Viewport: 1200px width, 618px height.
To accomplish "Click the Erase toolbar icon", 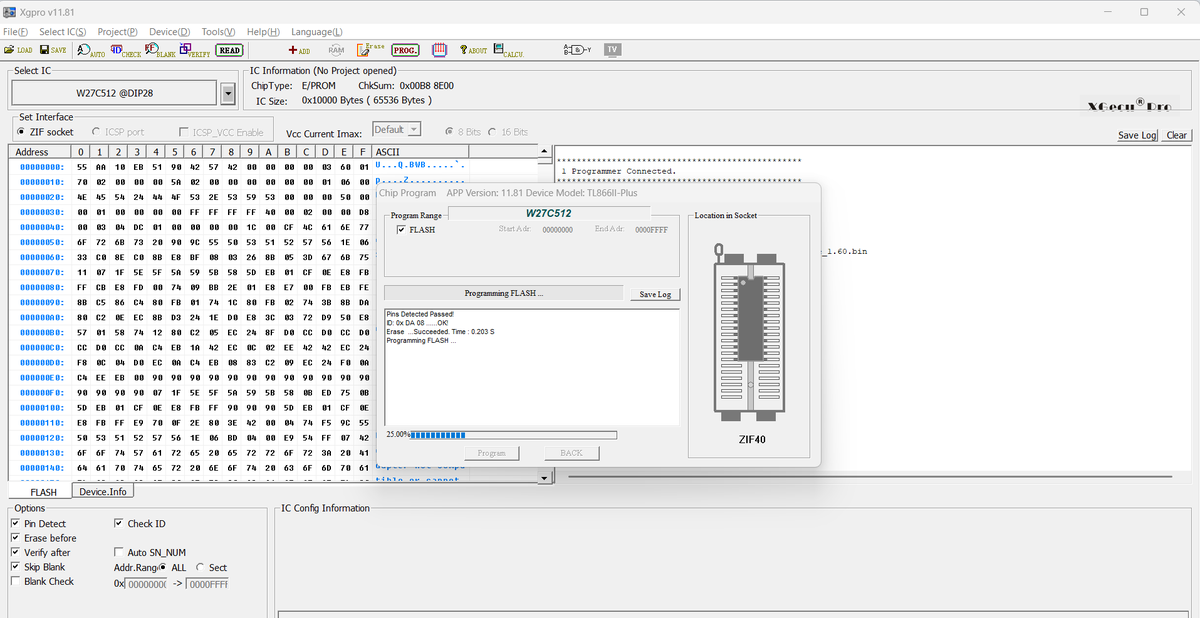I will coord(370,50).
